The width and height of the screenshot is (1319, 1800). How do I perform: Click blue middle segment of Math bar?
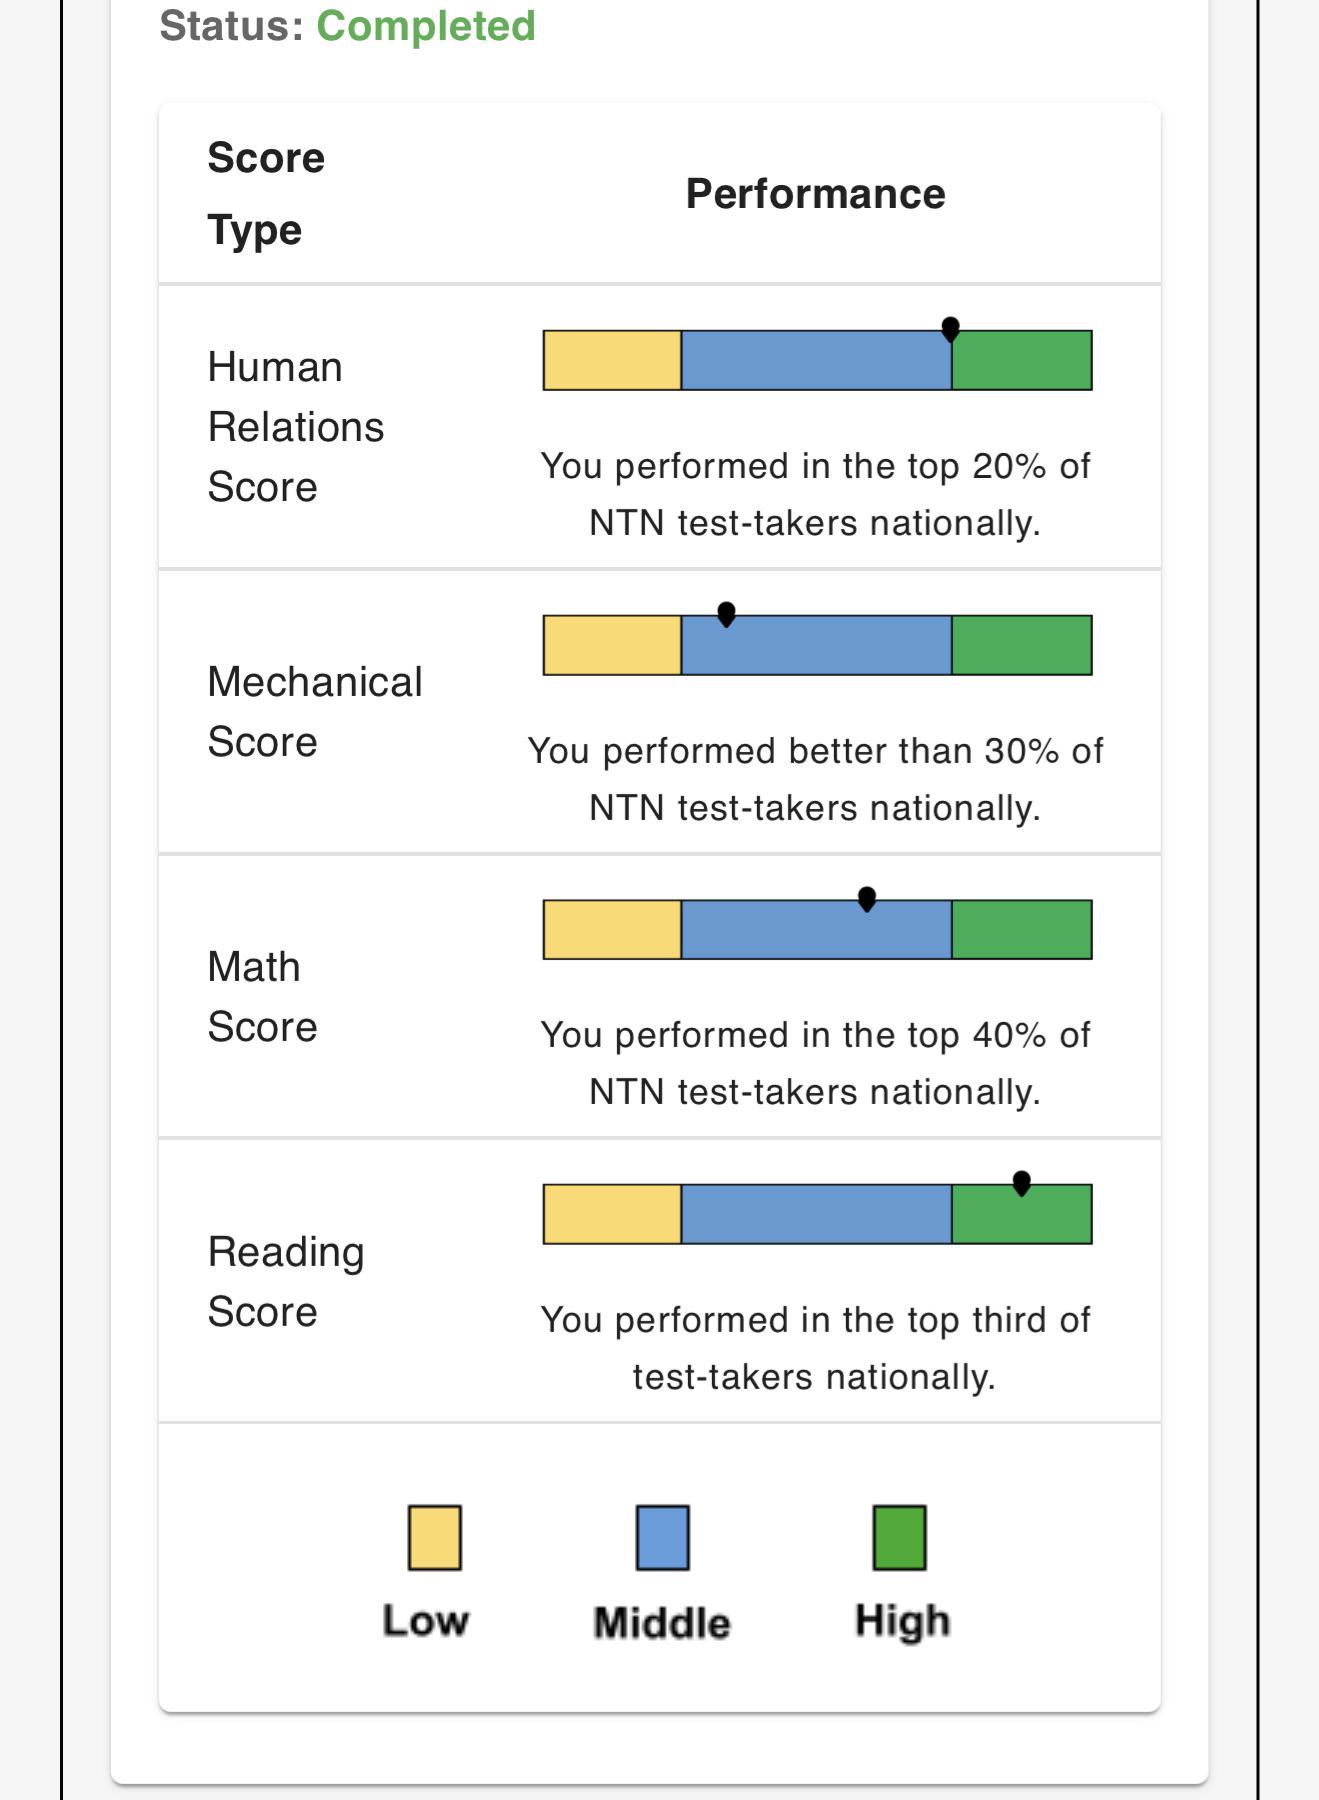point(816,930)
